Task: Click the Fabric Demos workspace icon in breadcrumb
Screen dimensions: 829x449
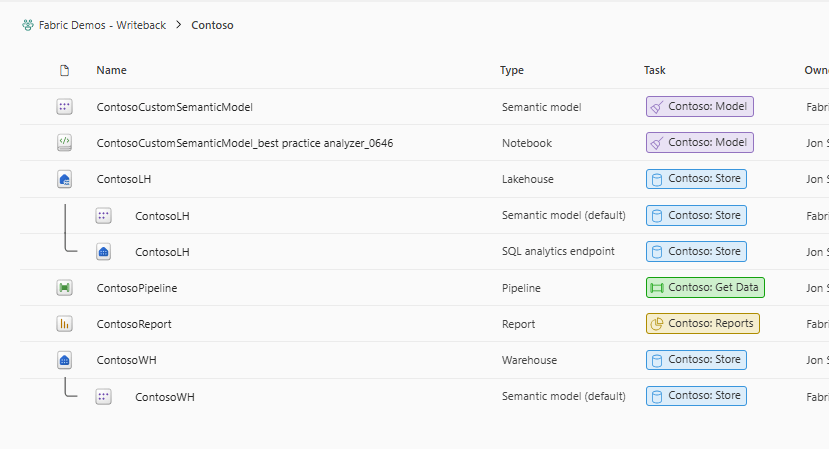Action: [28, 25]
